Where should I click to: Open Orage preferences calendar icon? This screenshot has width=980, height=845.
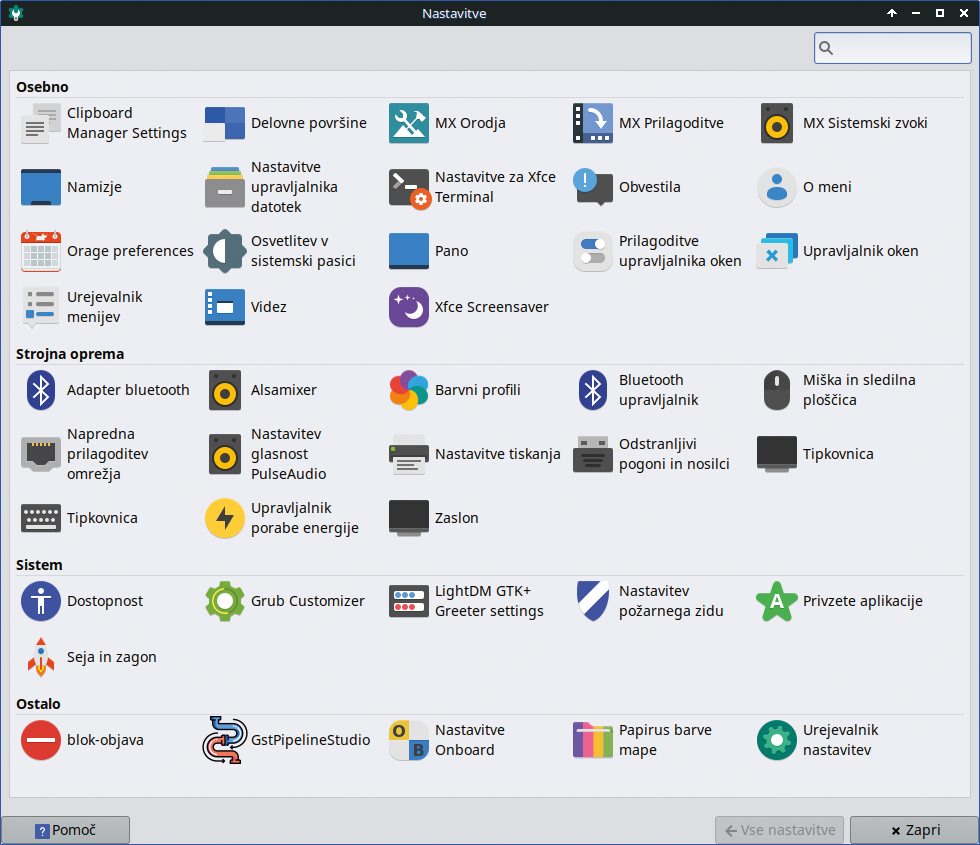[x=41, y=251]
